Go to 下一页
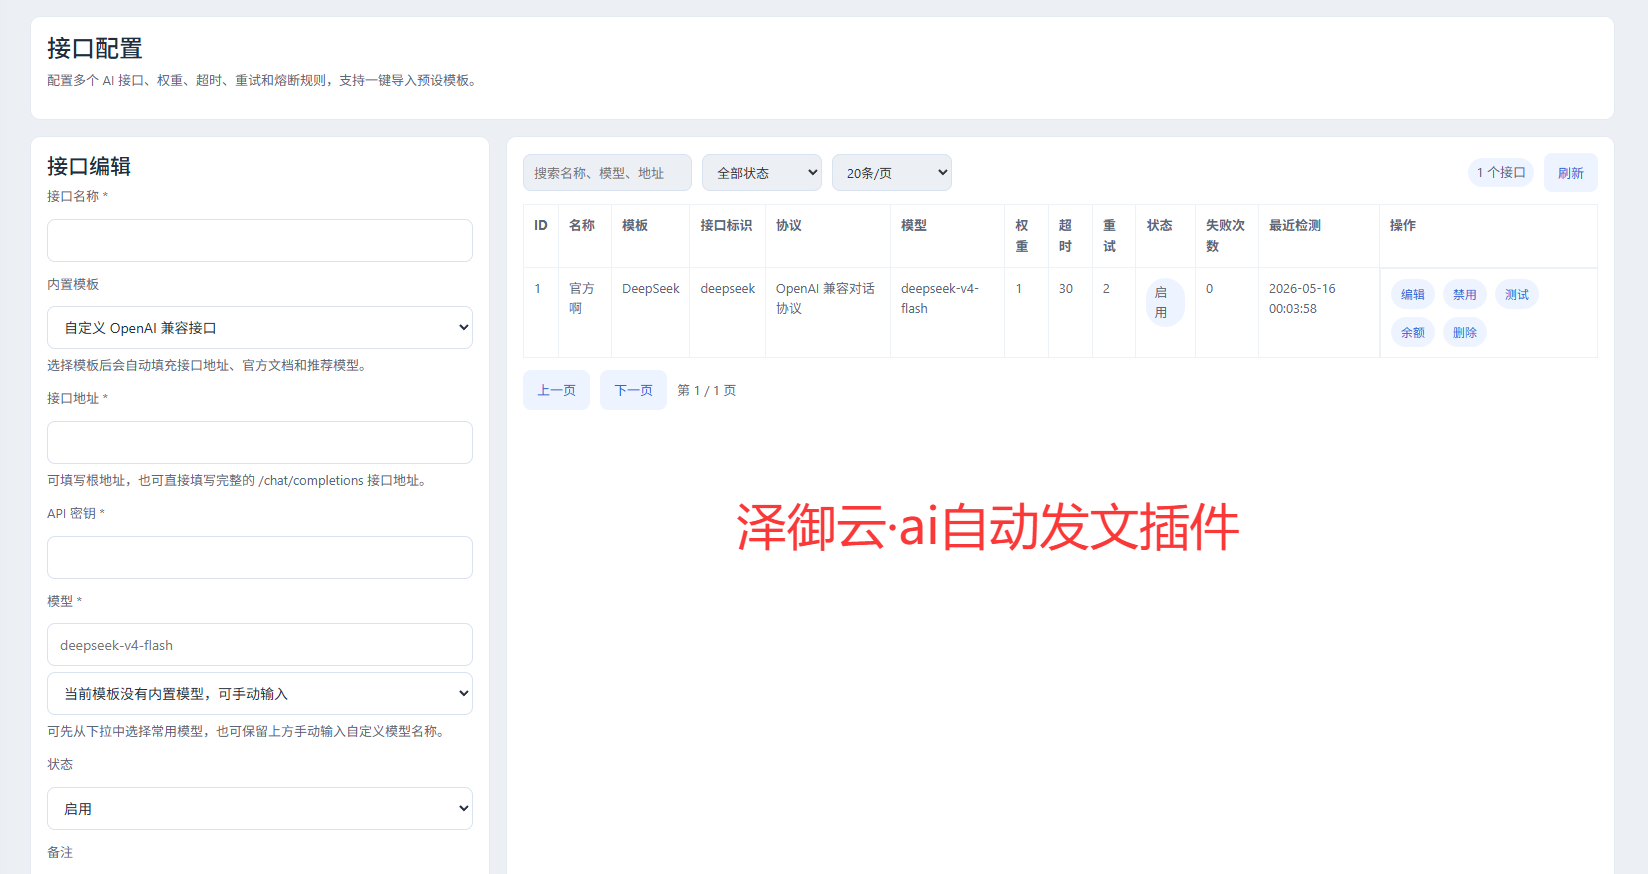The height and width of the screenshot is (874, 1648). click(x=633, y=390)
